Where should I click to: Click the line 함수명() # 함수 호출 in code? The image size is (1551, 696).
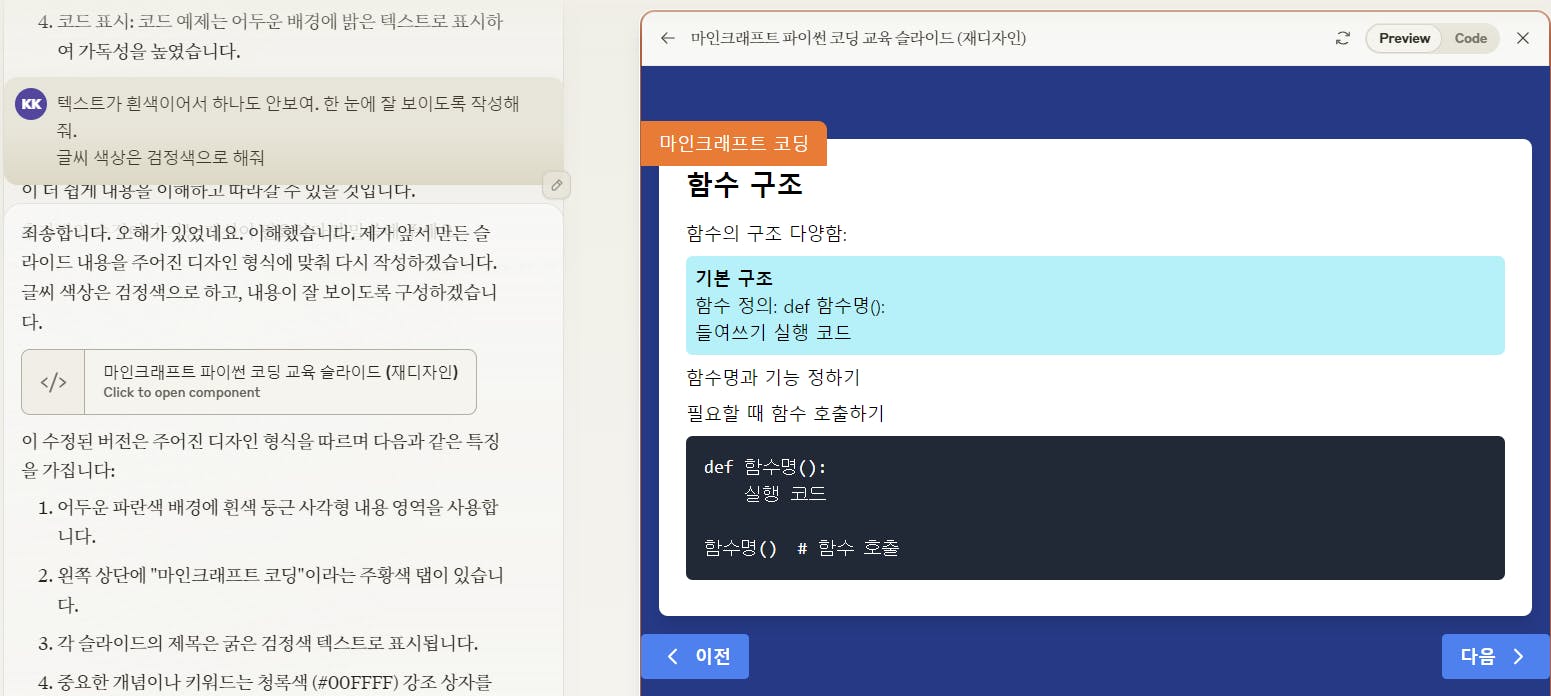801,548
